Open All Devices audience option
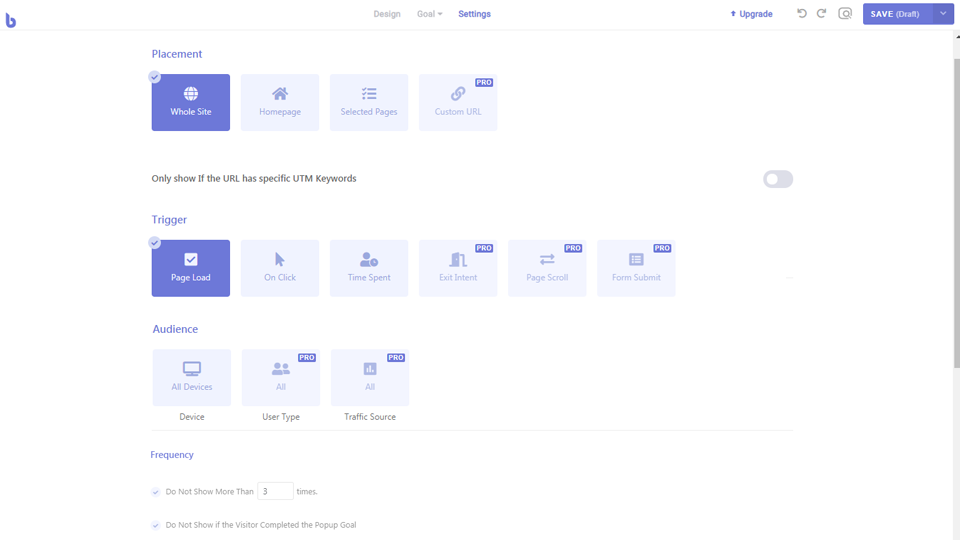960x540 pixels. tap(192, 377)
